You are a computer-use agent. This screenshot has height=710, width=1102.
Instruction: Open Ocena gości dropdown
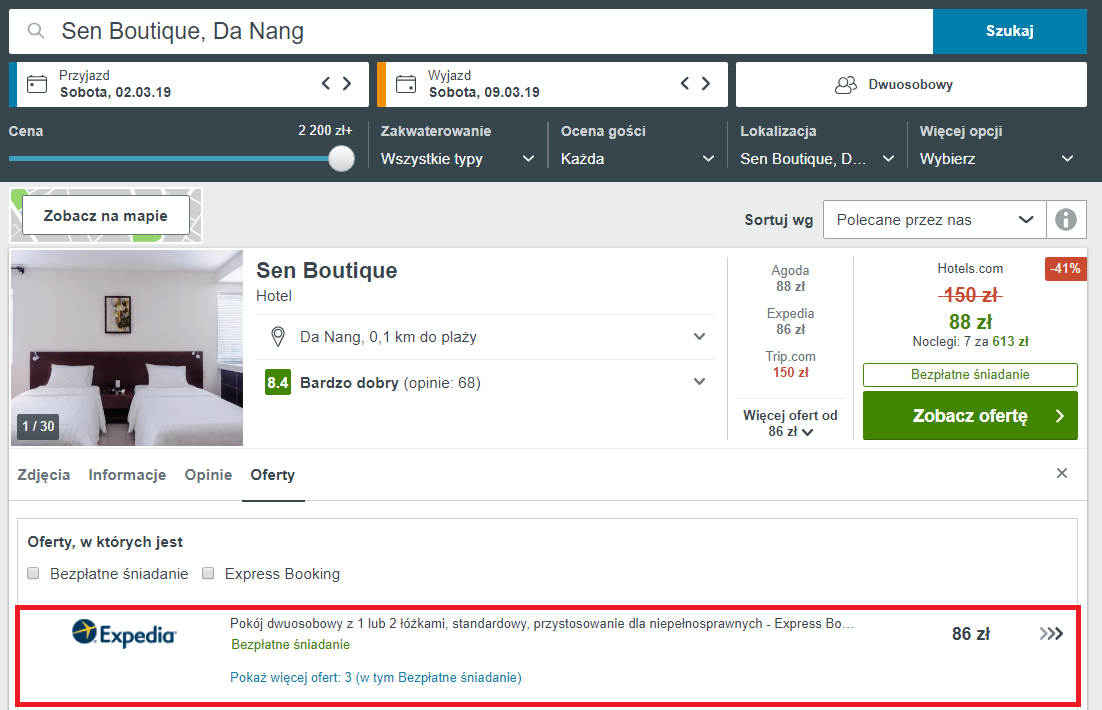[637, 159]
